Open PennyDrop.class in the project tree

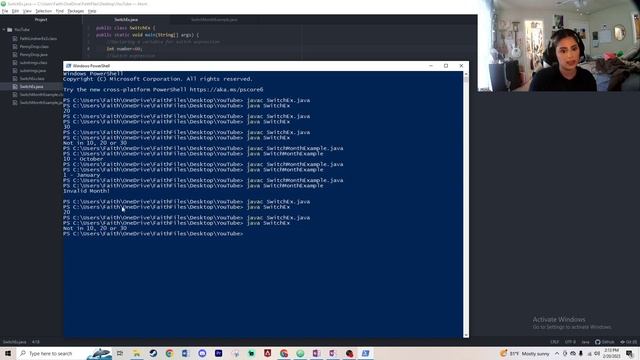(x=33, y=47)
